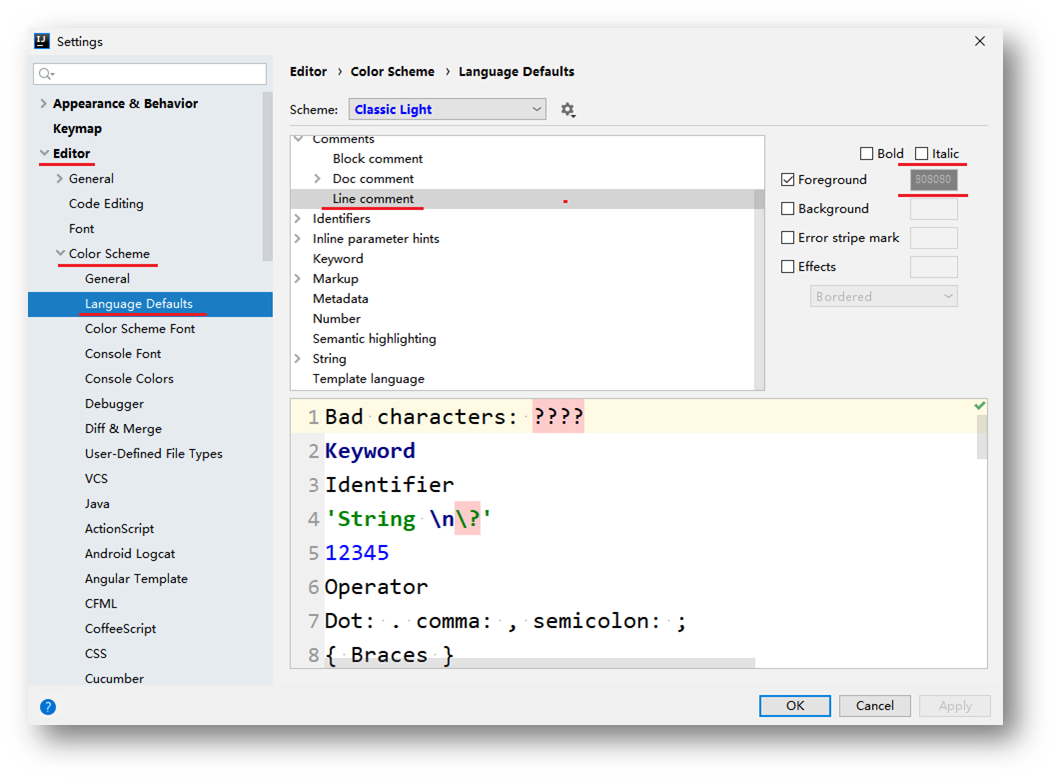Viewport: 1060px width, 782px height.
Task: Click the scheme settings gear icon
Action: click(x=568, y=109)
